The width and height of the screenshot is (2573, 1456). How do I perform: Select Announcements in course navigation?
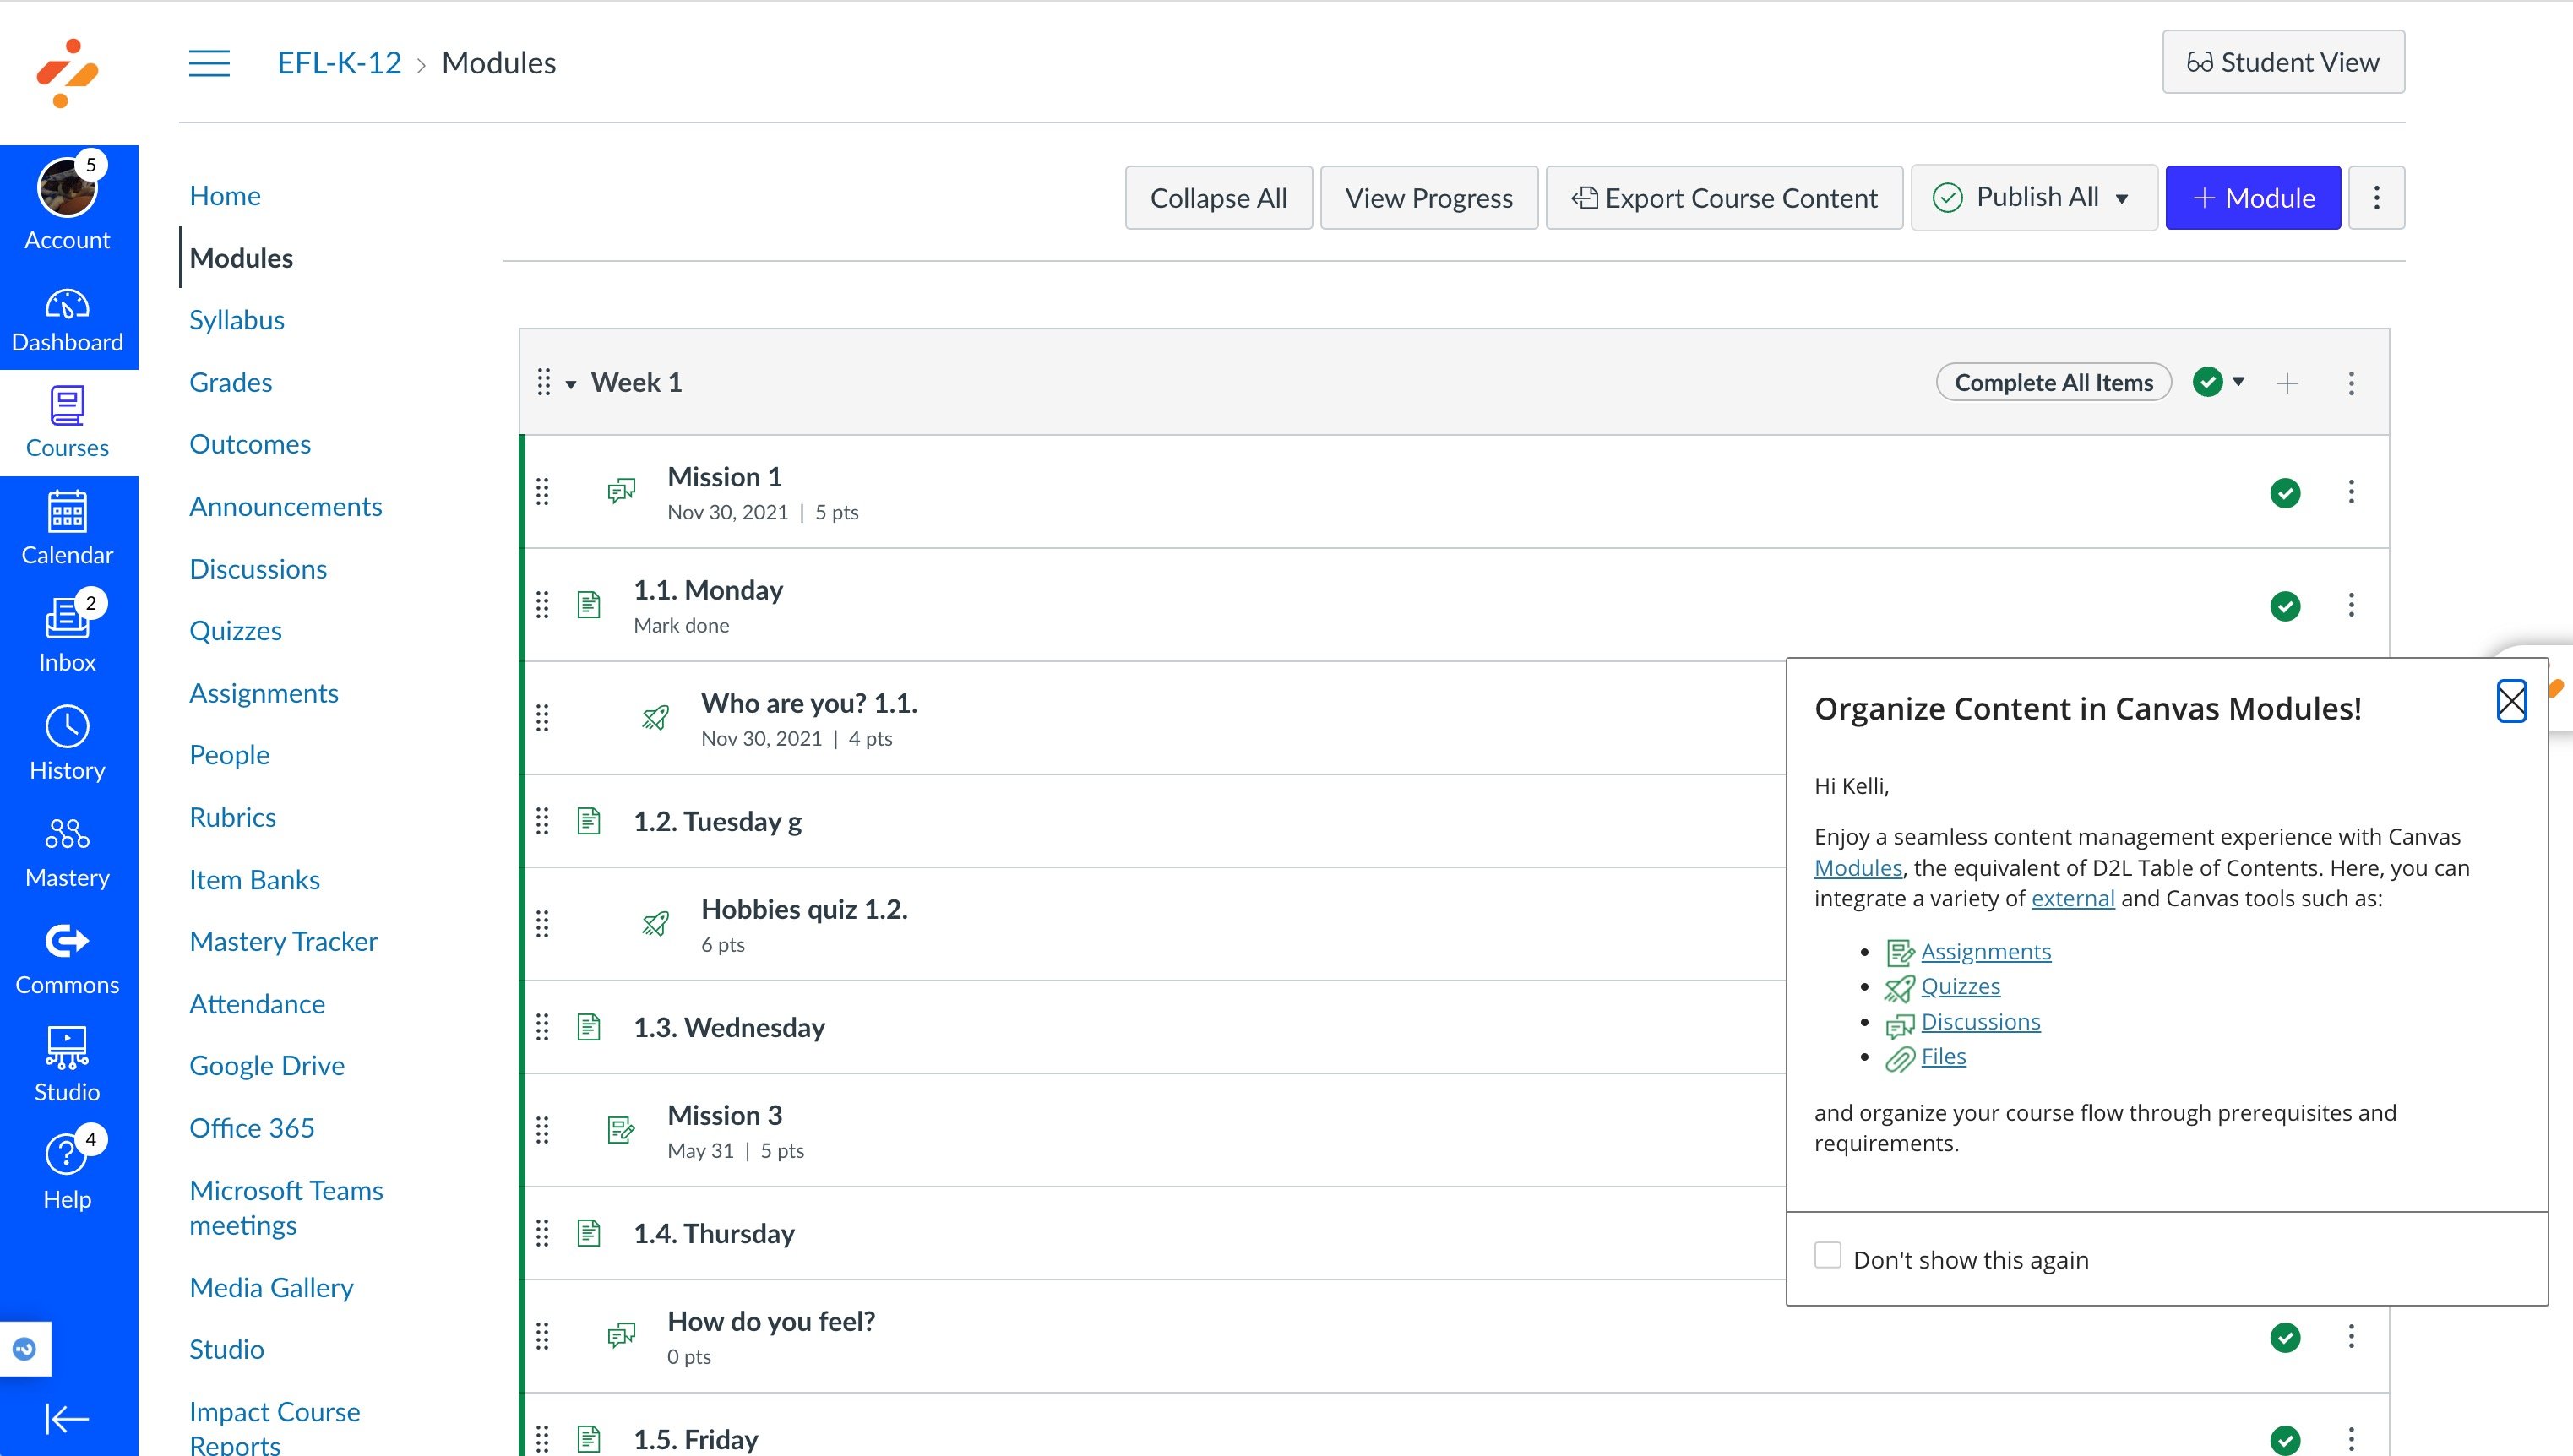pos(285,507)
